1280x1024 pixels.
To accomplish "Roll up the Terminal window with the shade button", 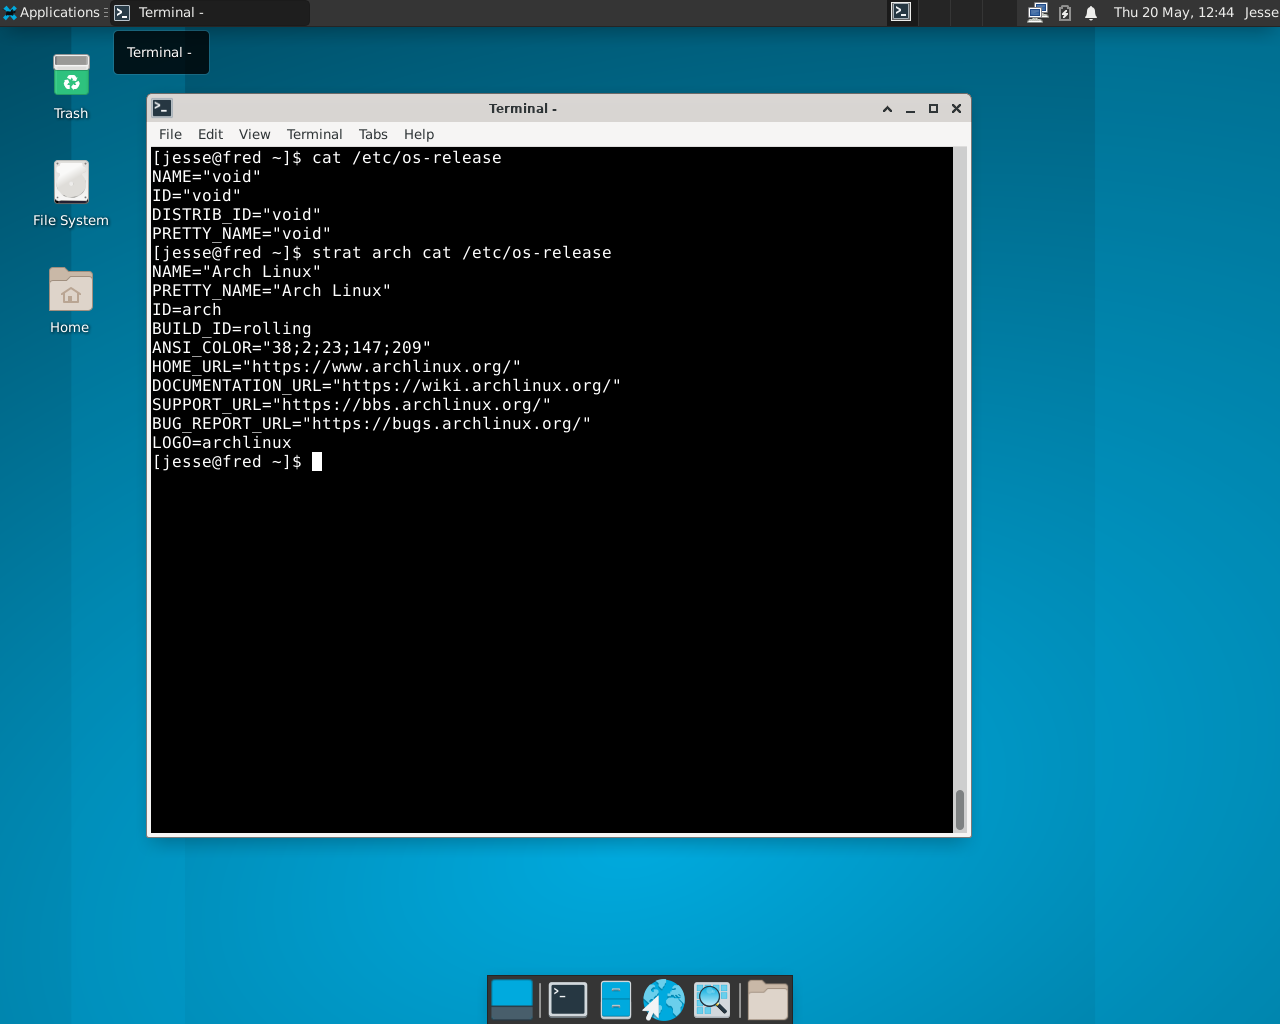I will 887,109.
